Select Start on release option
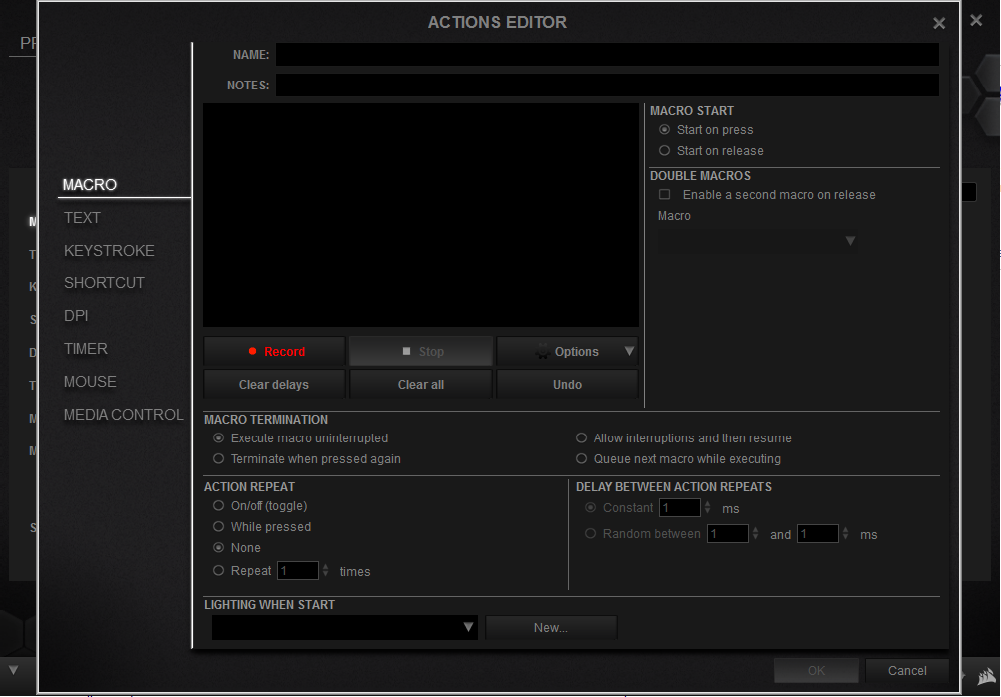 665,151
